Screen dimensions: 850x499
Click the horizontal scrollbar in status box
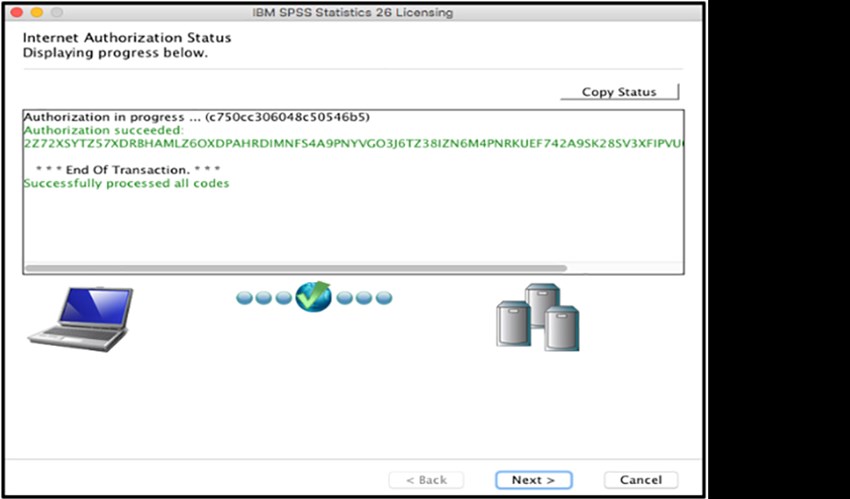296,268
